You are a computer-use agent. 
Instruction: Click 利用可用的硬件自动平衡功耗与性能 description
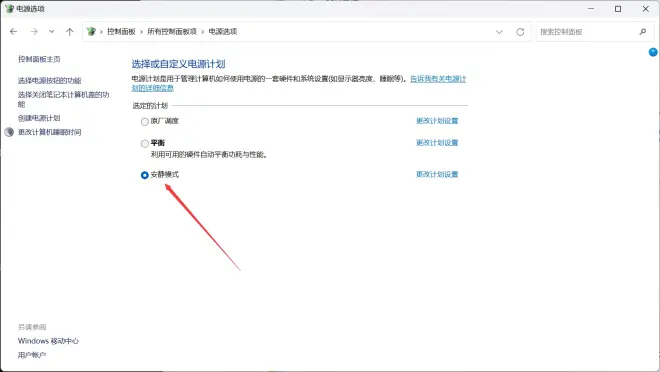[209, 155]
